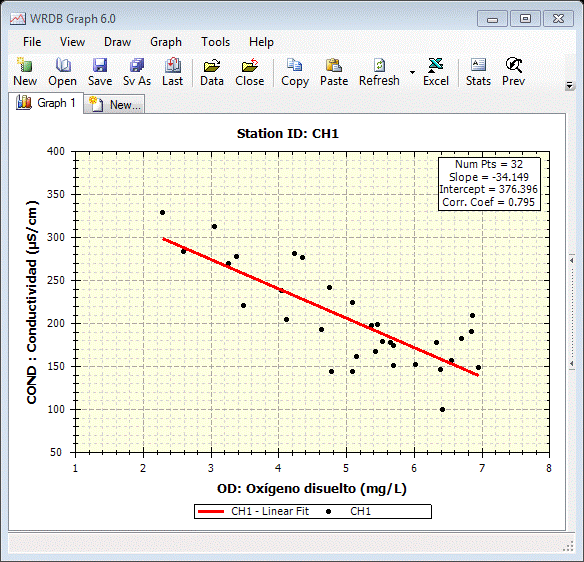The width and height of the screenshot is (584, 562).
Task: Save the graph using the Save icon
Action: [100, 72]
